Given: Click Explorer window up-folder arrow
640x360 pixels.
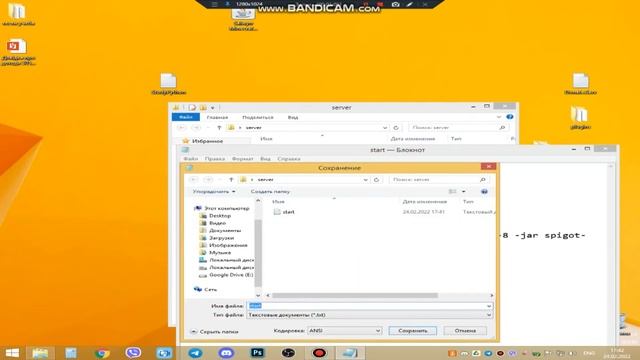Looking at the screenshot, I should [219, 128].
